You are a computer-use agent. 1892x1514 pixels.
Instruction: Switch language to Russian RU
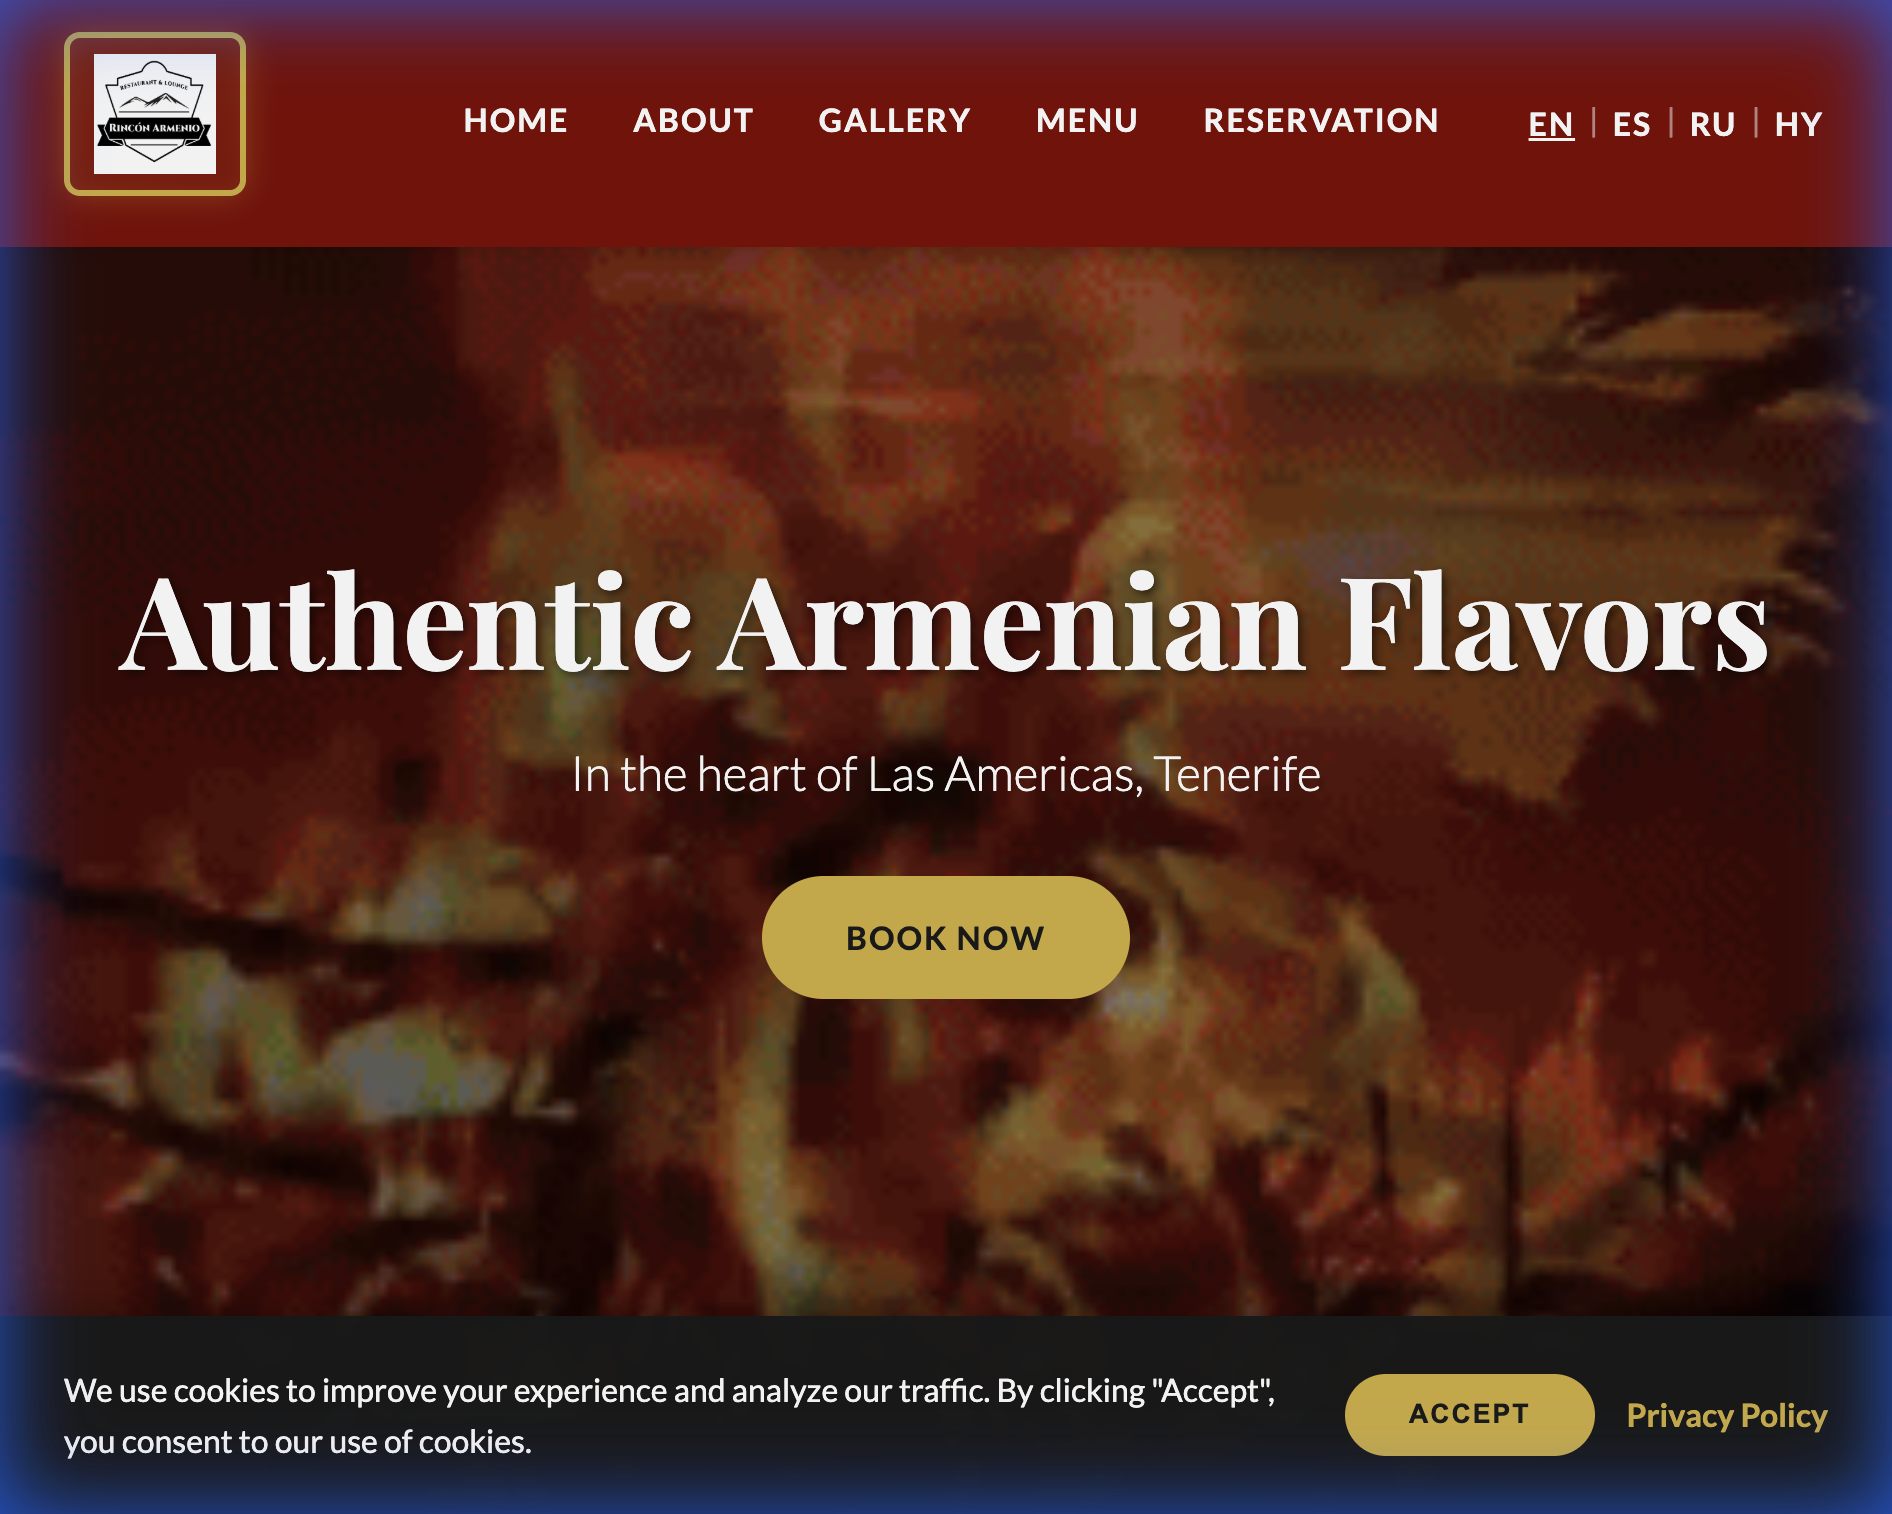pyautogui.click(x=1712, y=124)
